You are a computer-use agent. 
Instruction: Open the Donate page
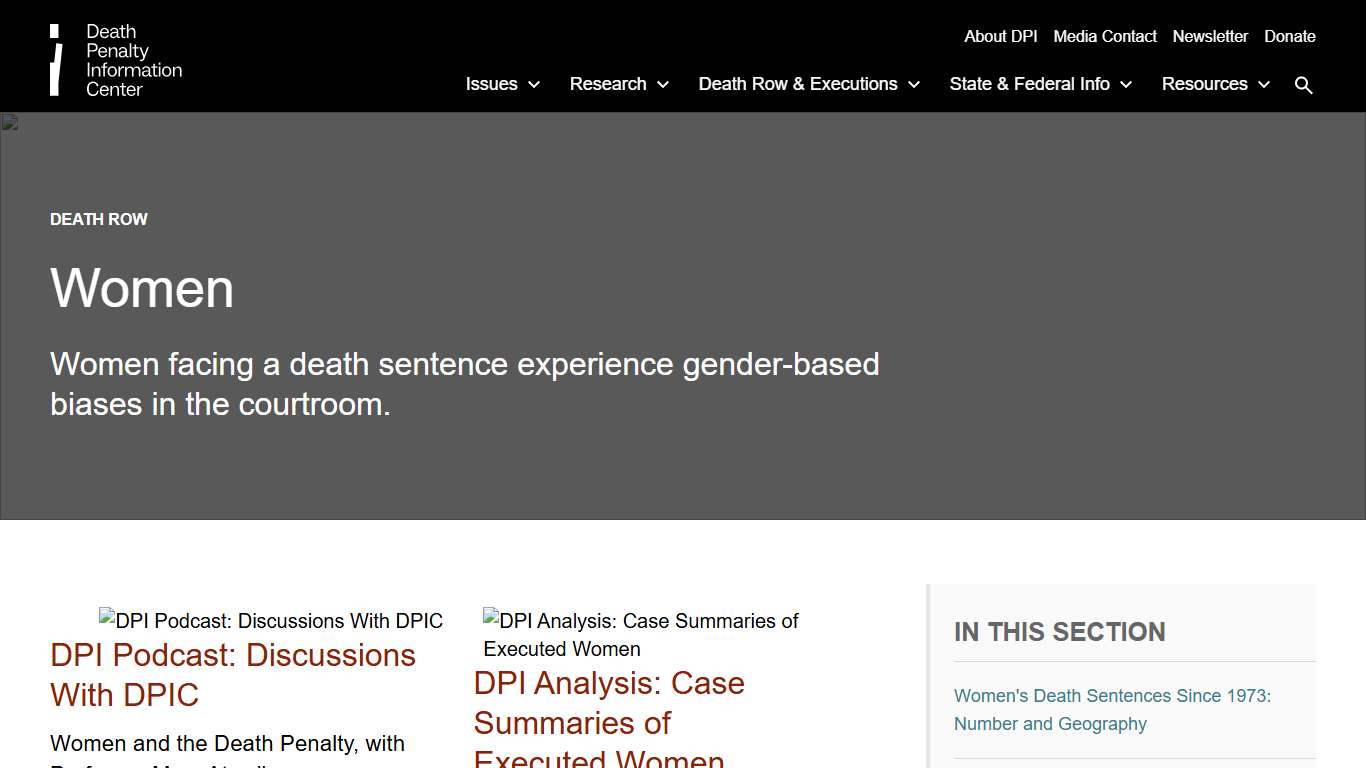tap(1289, 36)
